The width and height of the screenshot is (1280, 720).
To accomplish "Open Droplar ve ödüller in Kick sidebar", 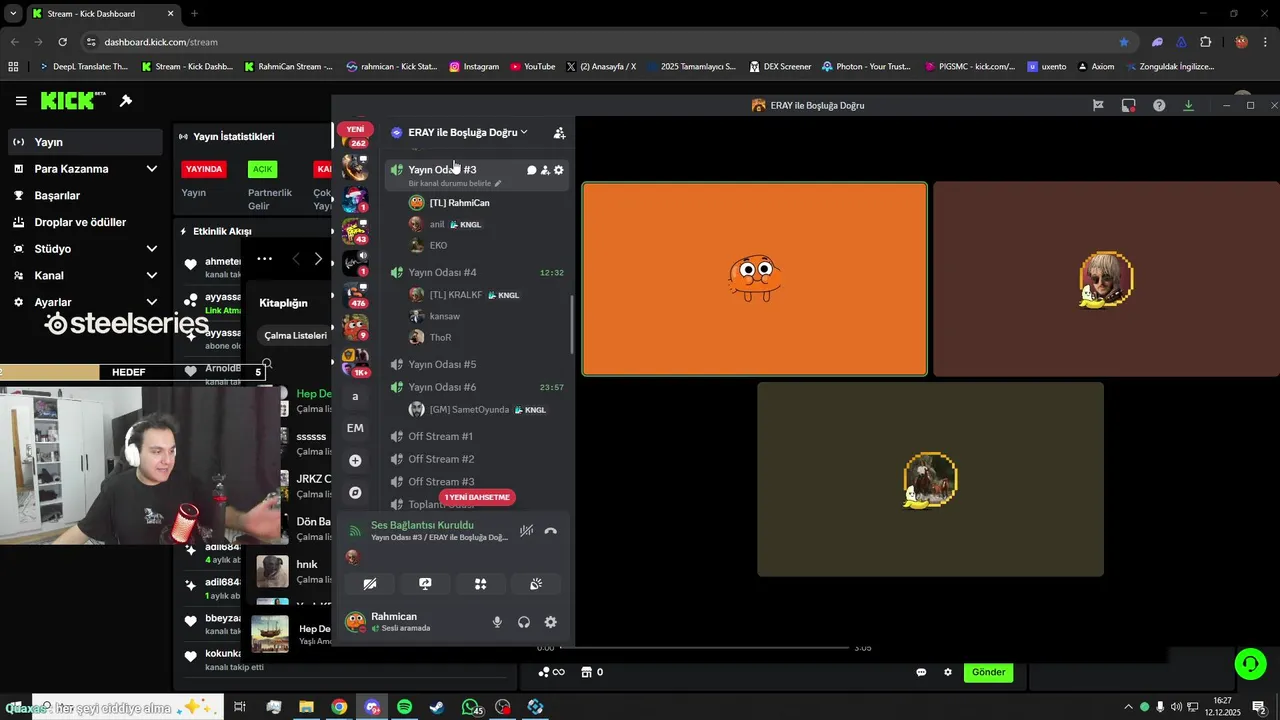I will (x=84, y=222).
